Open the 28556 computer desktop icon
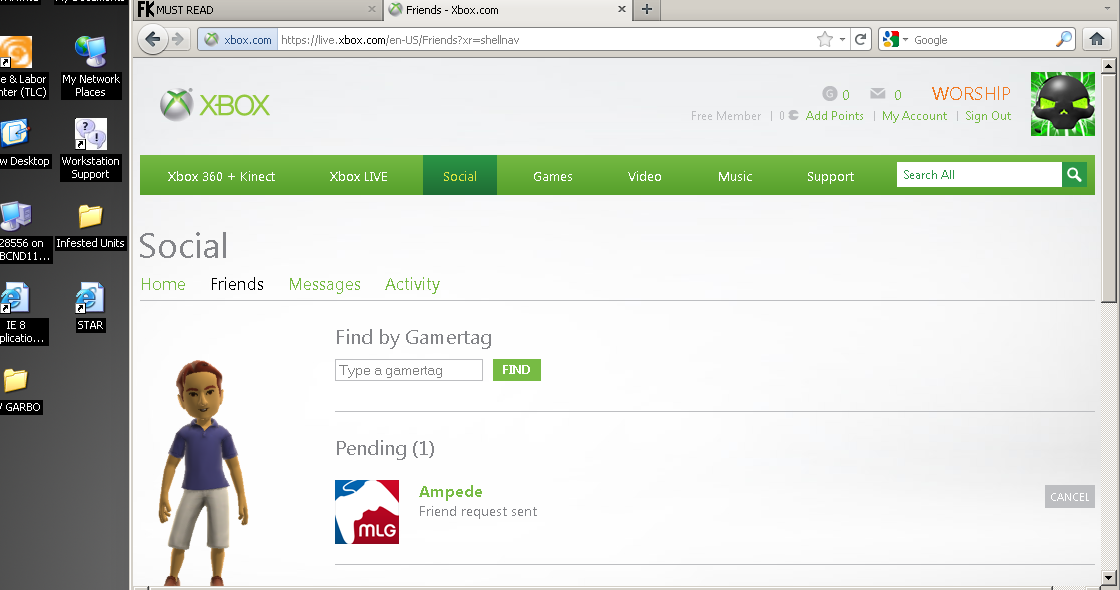The image size is (1120, 590). pyautogui.click(x=20, y=231)
